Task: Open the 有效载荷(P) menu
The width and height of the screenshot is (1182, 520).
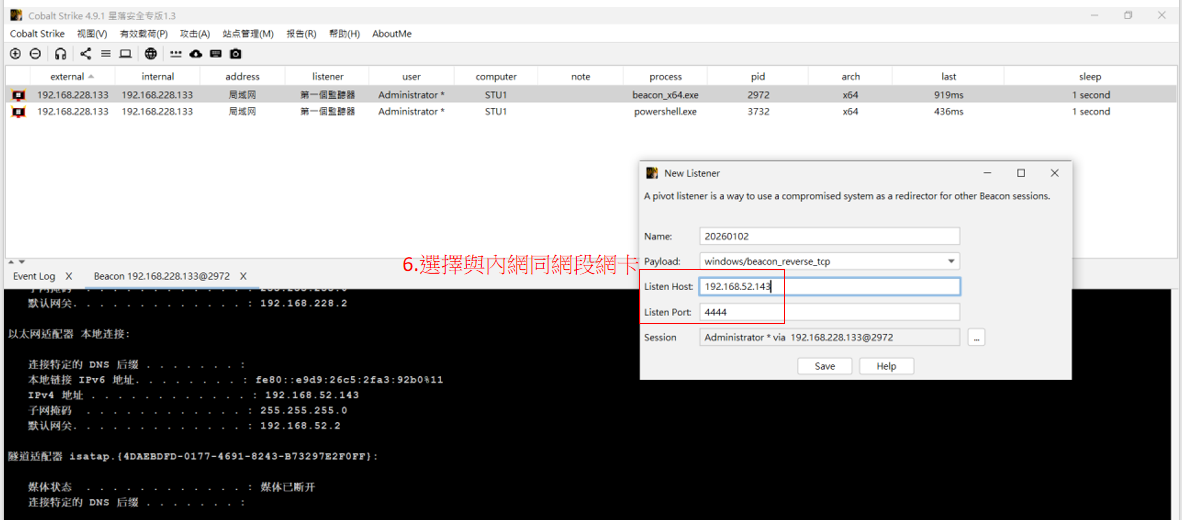Action: (143, 34)
